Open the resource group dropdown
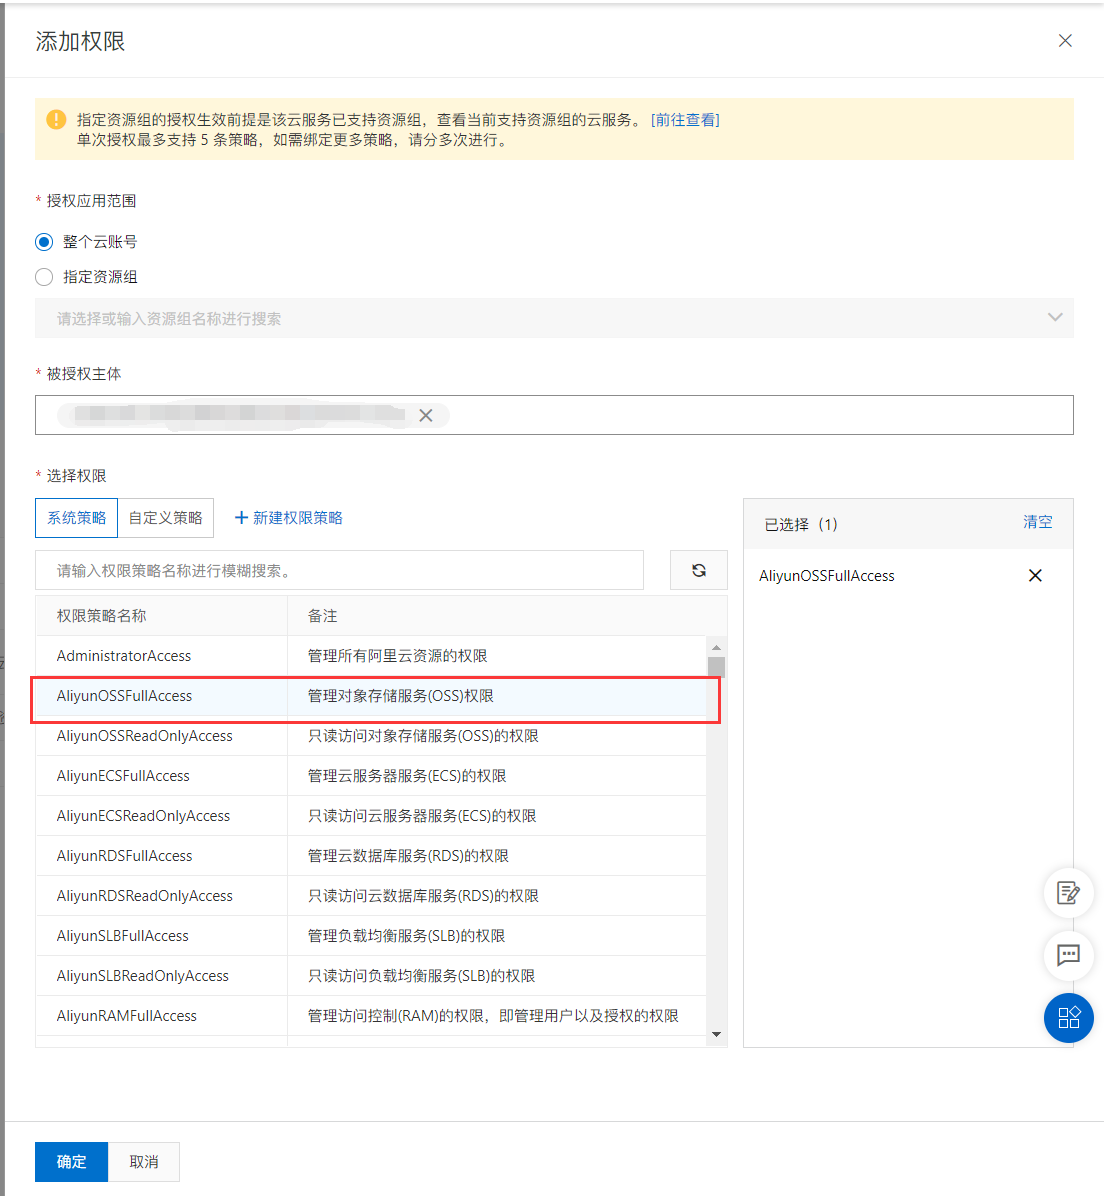 [x=554, y=318]
